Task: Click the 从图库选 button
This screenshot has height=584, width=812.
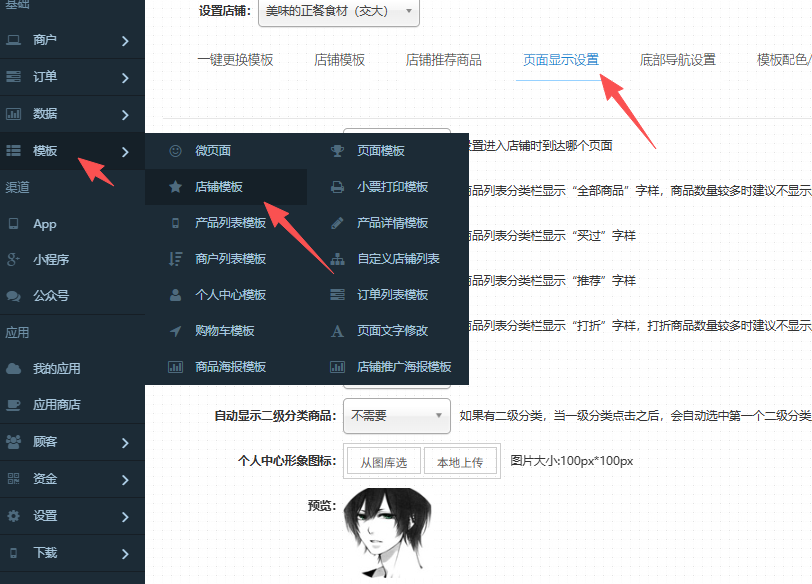Action: coord(384,462)
